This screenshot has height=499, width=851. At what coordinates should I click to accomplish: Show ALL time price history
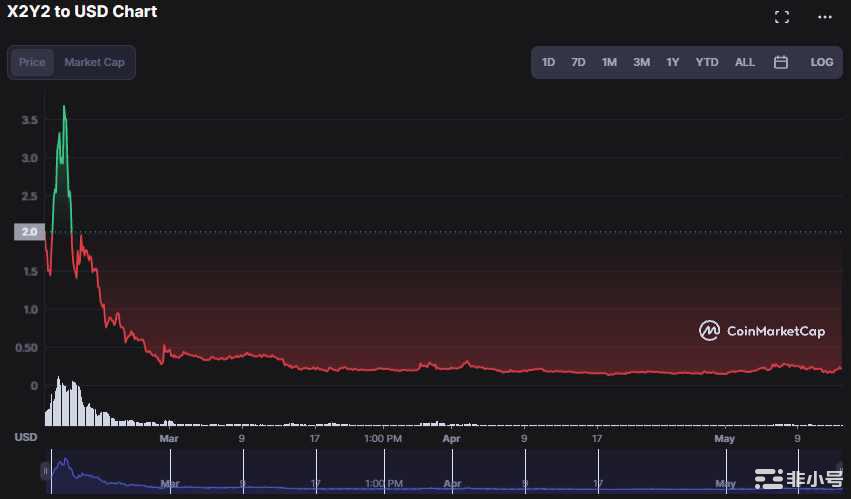[x=745, y=62]
